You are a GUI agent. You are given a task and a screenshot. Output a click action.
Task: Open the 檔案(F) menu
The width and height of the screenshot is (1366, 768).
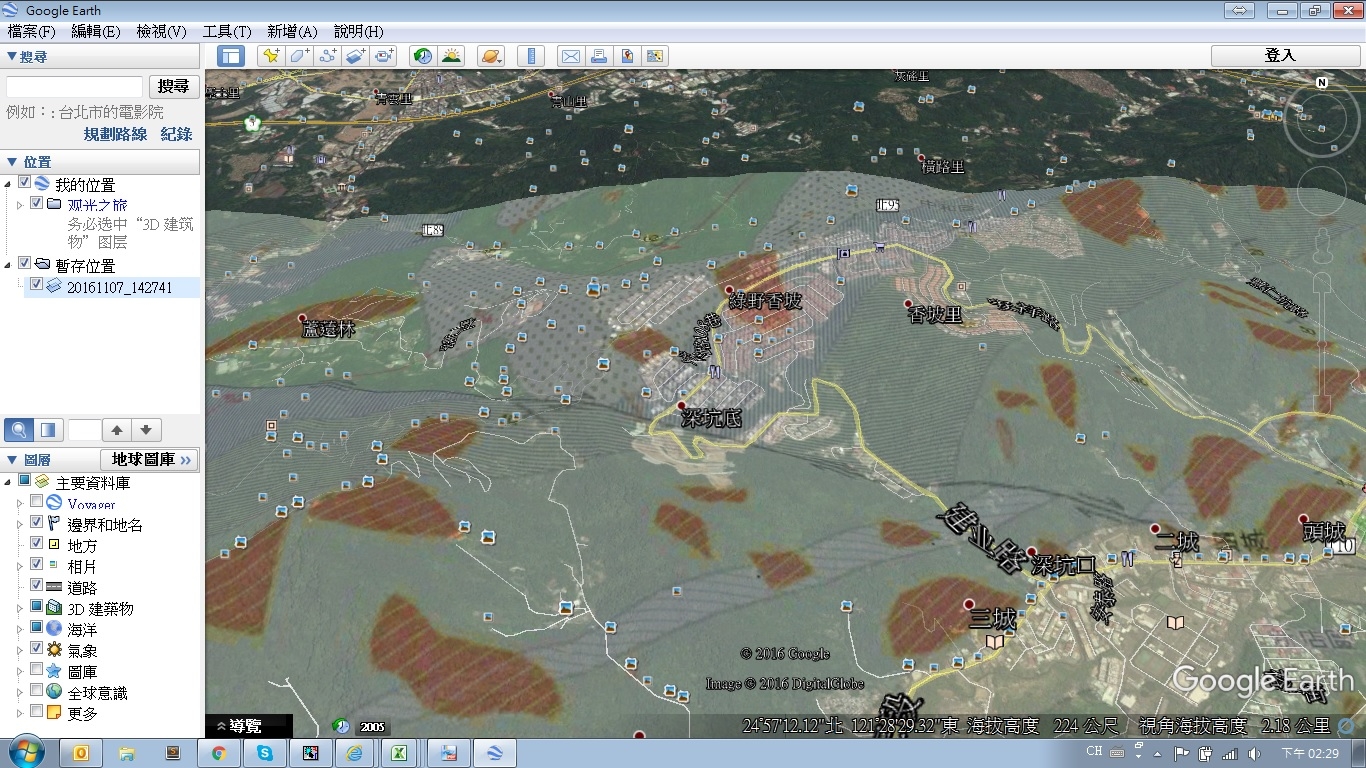tap(31, 32)
